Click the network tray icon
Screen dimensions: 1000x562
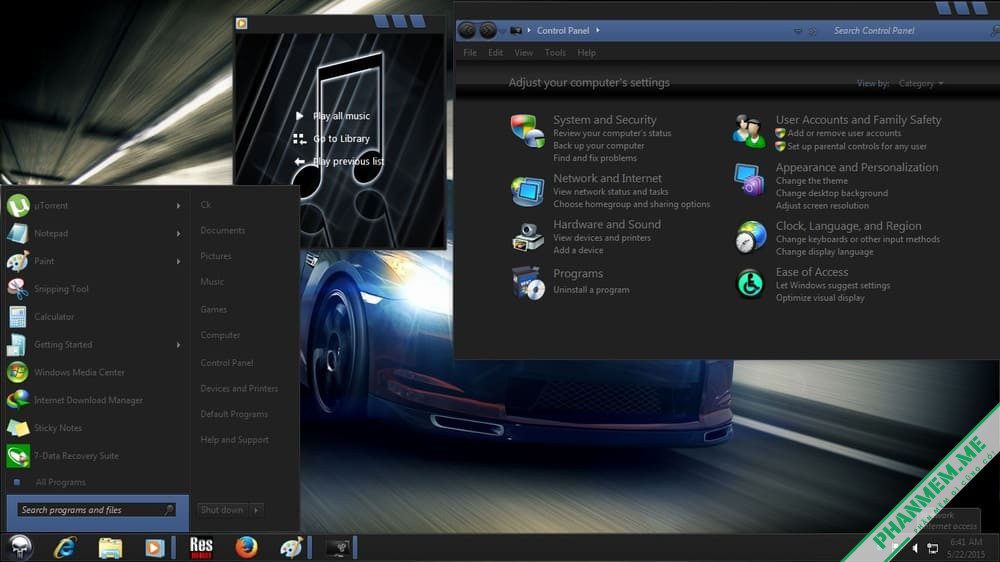(932, 548)
